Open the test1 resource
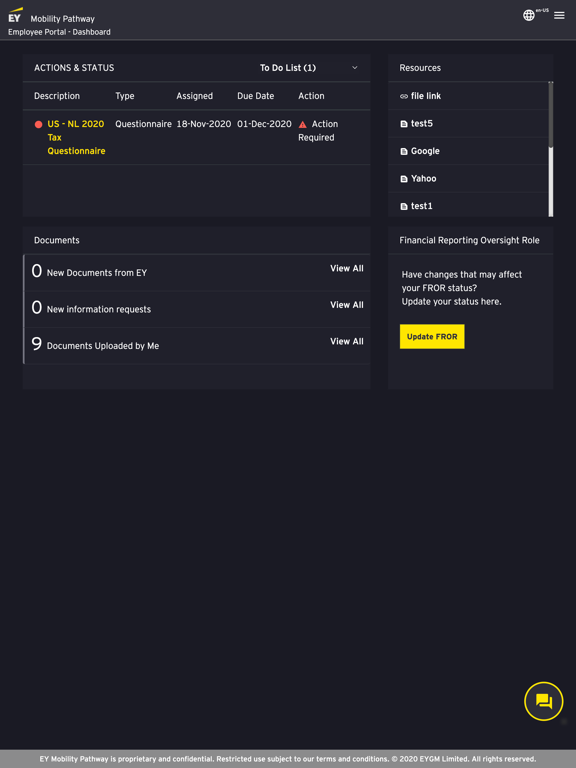 pyautogui.click(x=421, y=206)
